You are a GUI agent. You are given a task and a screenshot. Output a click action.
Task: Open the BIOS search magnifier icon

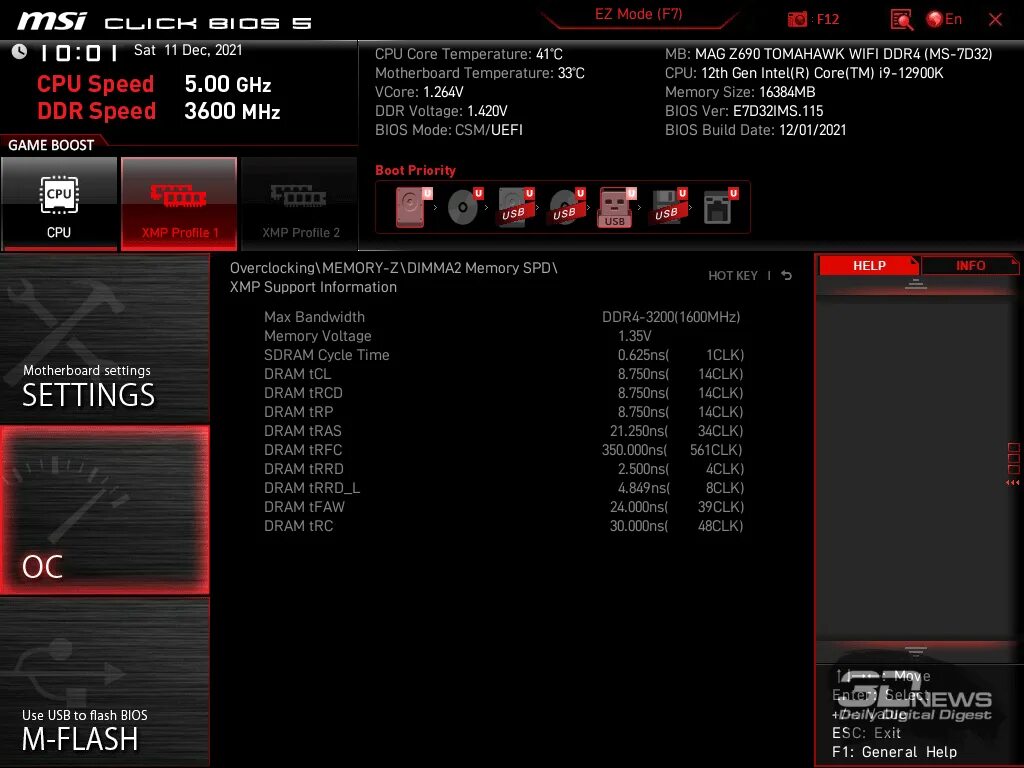click(x=902, y=20)
